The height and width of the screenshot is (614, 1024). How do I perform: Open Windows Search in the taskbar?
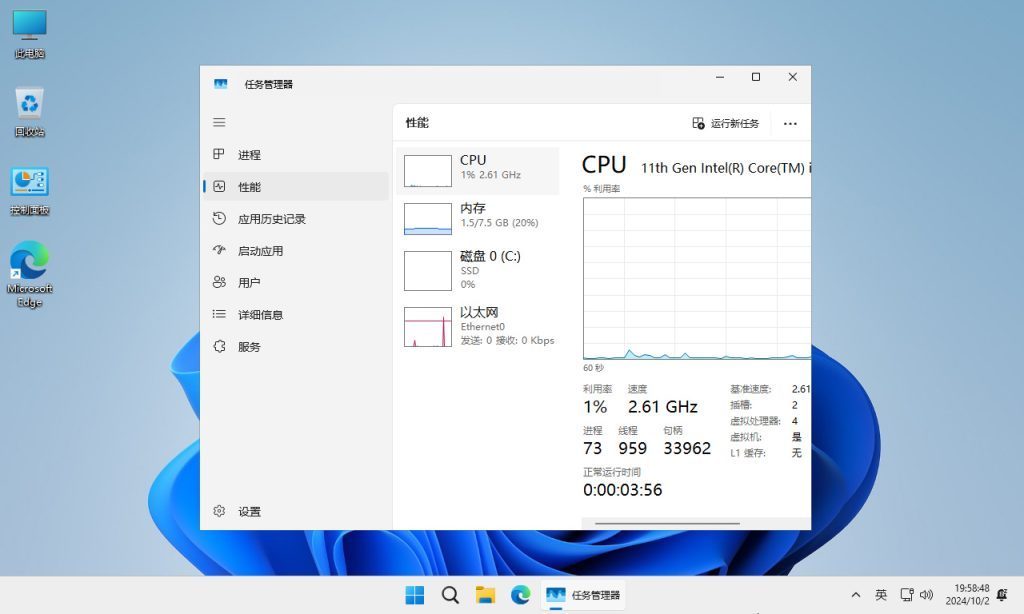coord(450,593)
